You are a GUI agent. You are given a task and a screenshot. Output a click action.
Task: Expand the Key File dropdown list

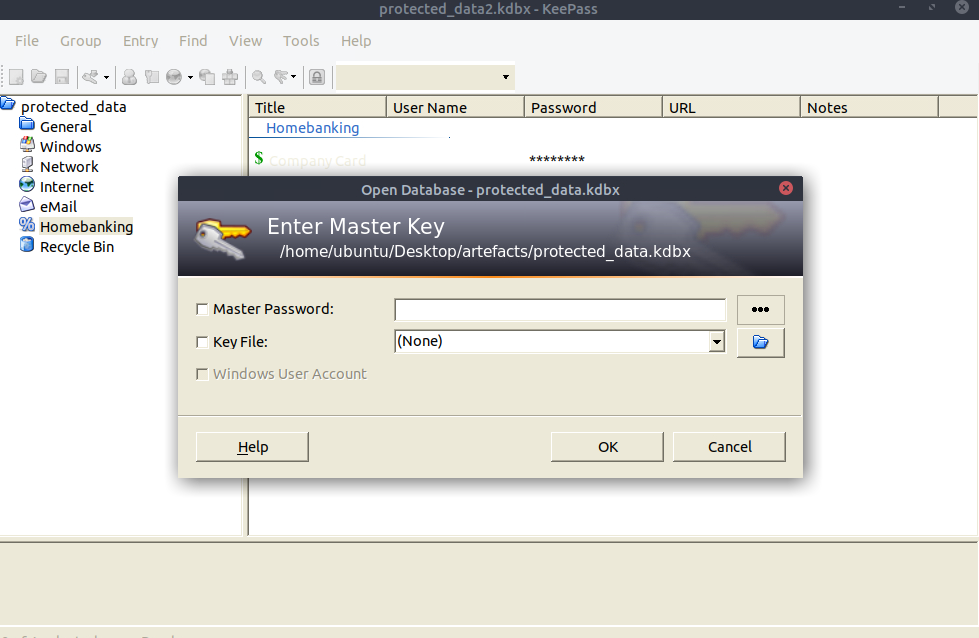(x=716, y=342)
